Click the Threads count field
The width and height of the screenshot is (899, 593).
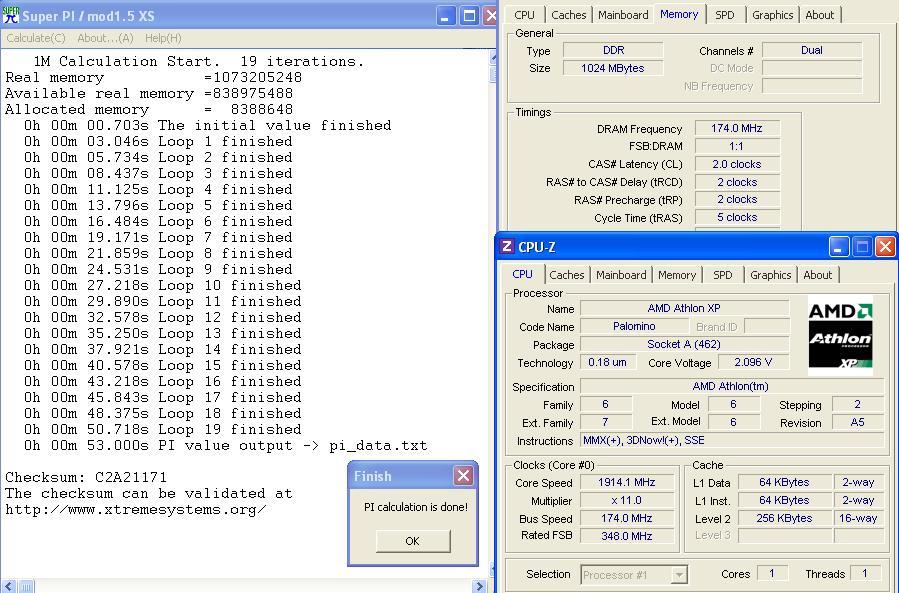[865, 573]
